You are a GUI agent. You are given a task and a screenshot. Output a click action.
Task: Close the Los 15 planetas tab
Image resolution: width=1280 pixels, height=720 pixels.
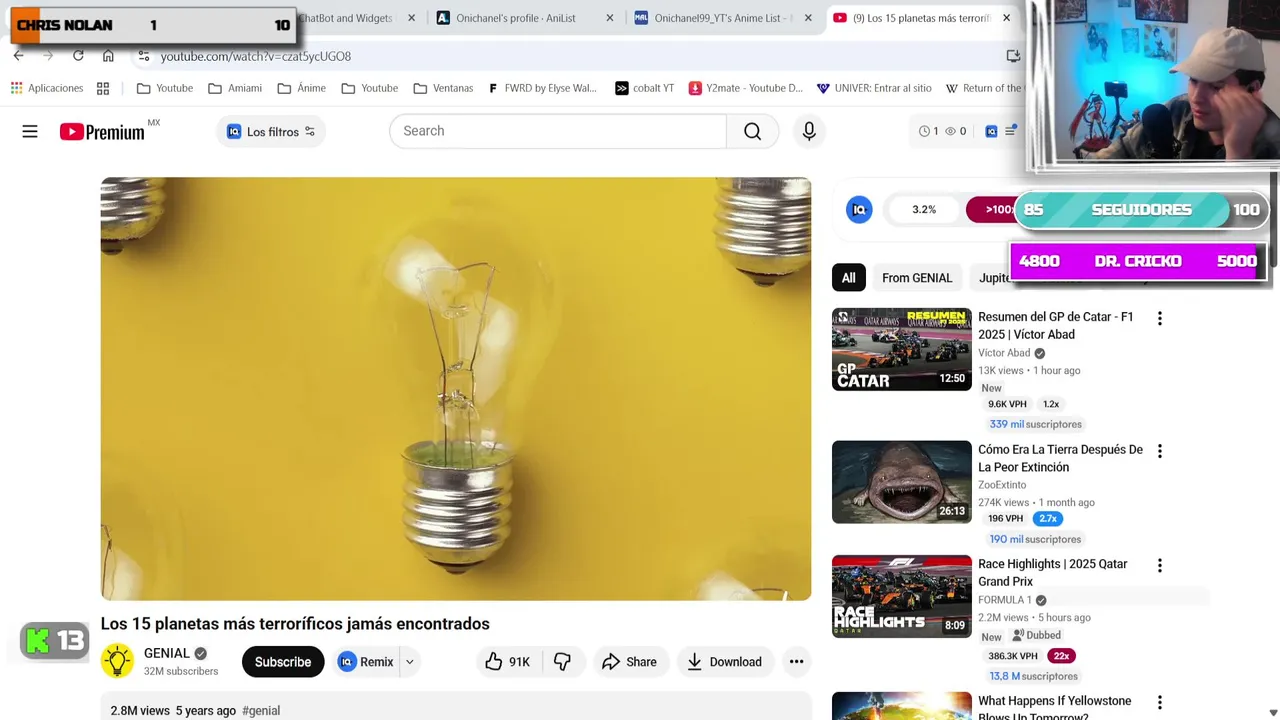[1006, 18]
